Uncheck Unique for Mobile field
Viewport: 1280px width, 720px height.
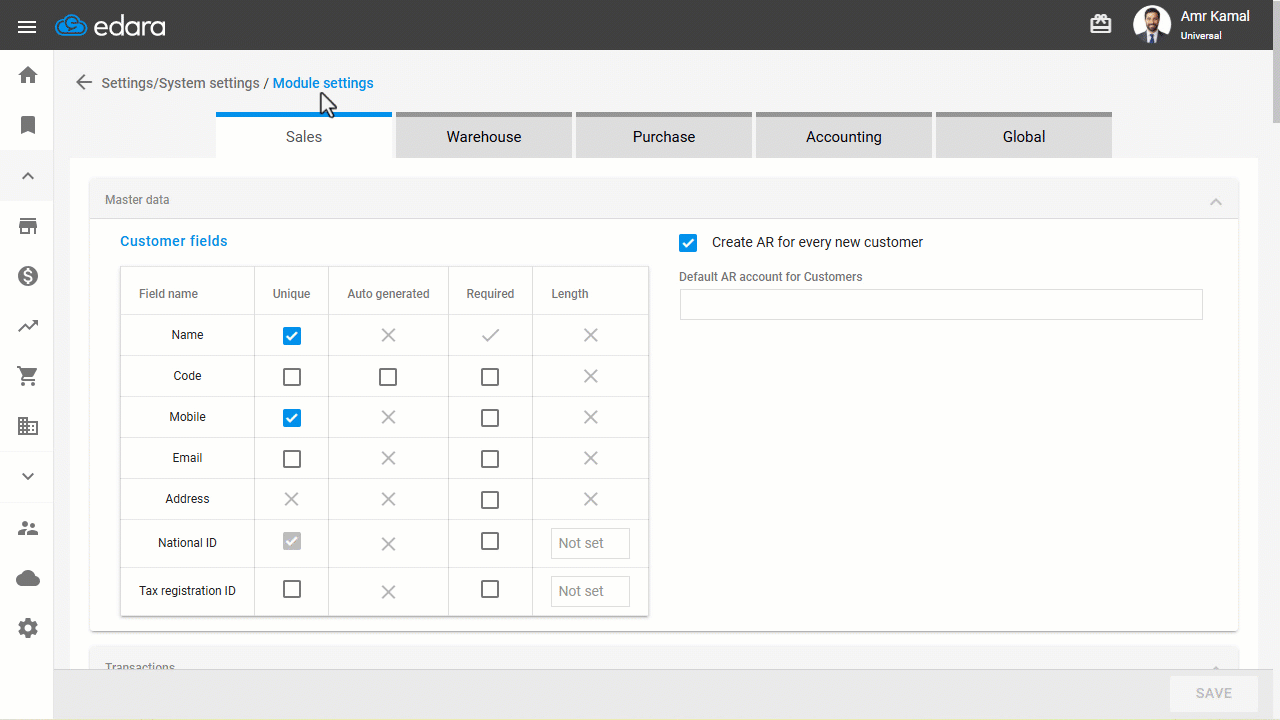coord(292,418)
